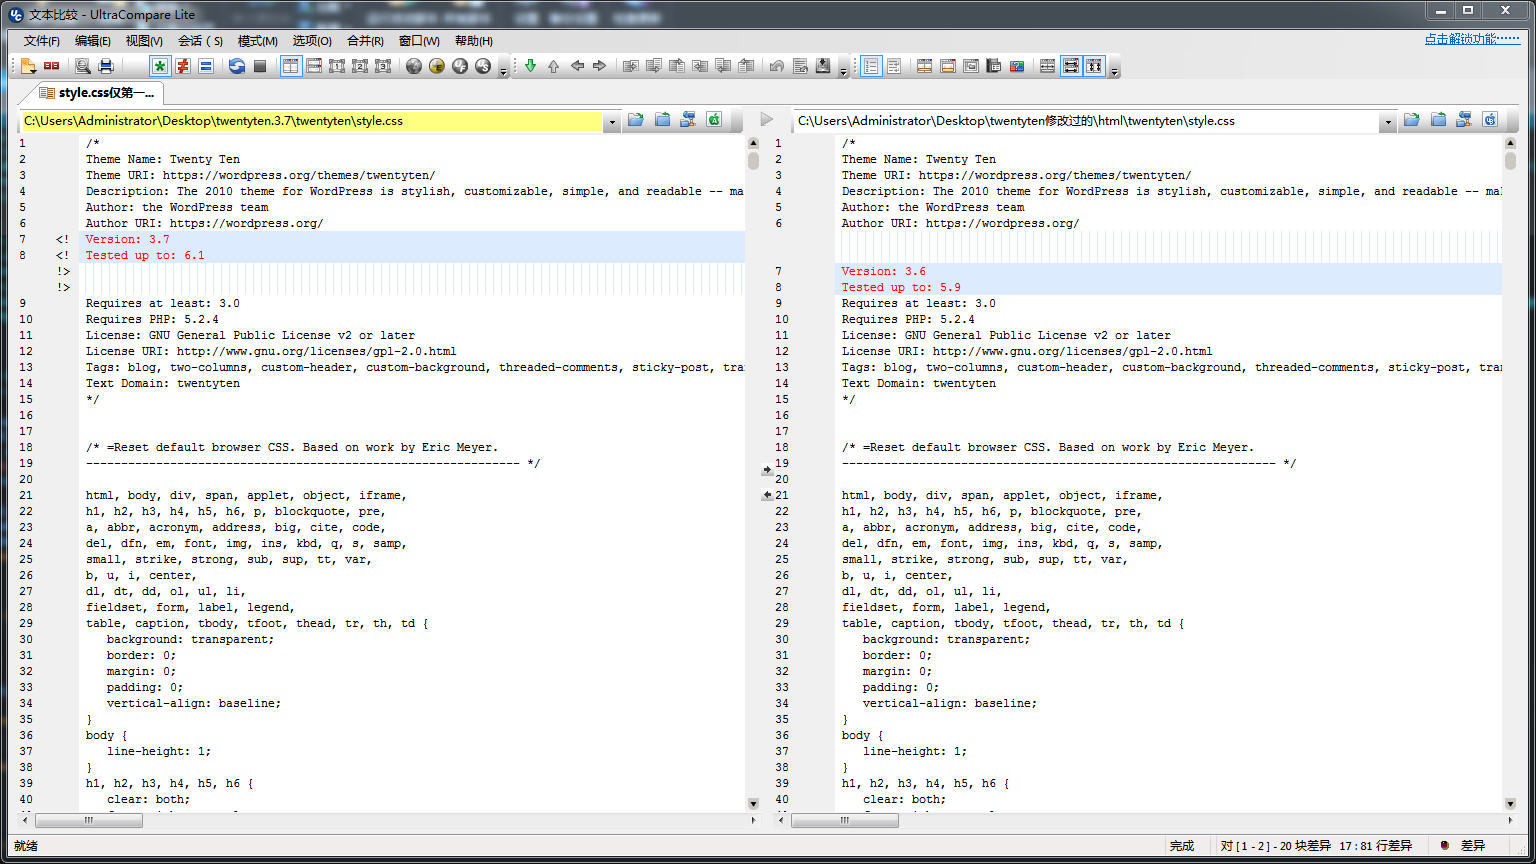Refresh the comparison with blue arrows icon
Screen dimensions: 1536x864
(x=236, y=66)
